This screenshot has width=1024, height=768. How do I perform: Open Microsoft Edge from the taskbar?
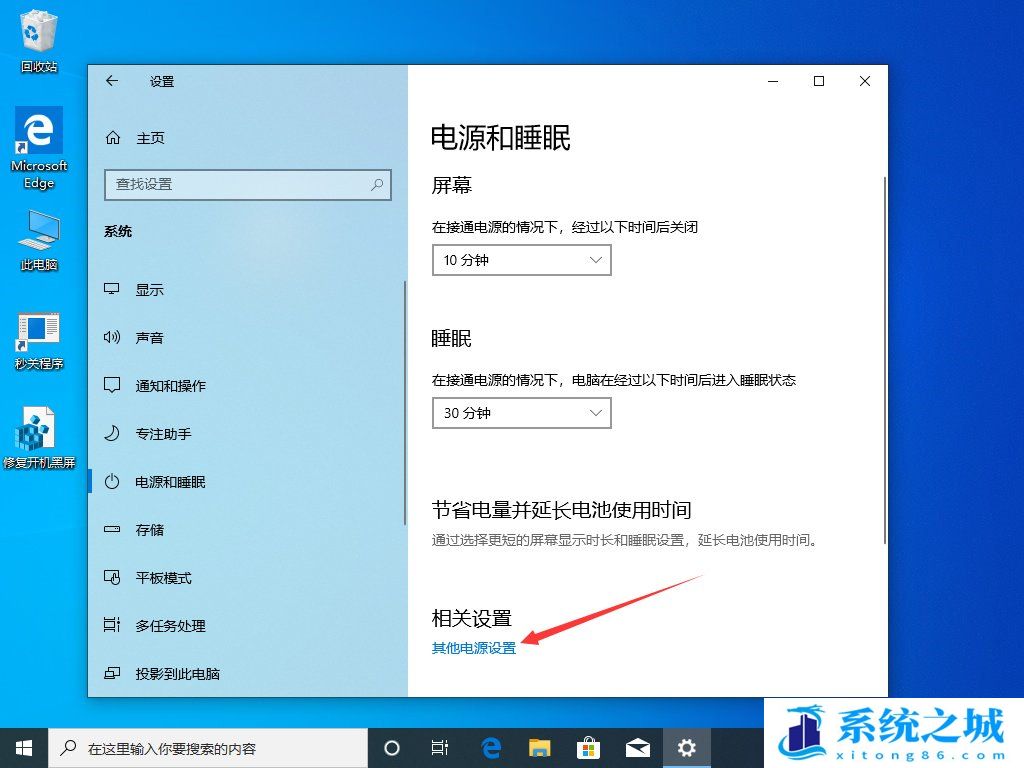(489, 747)
